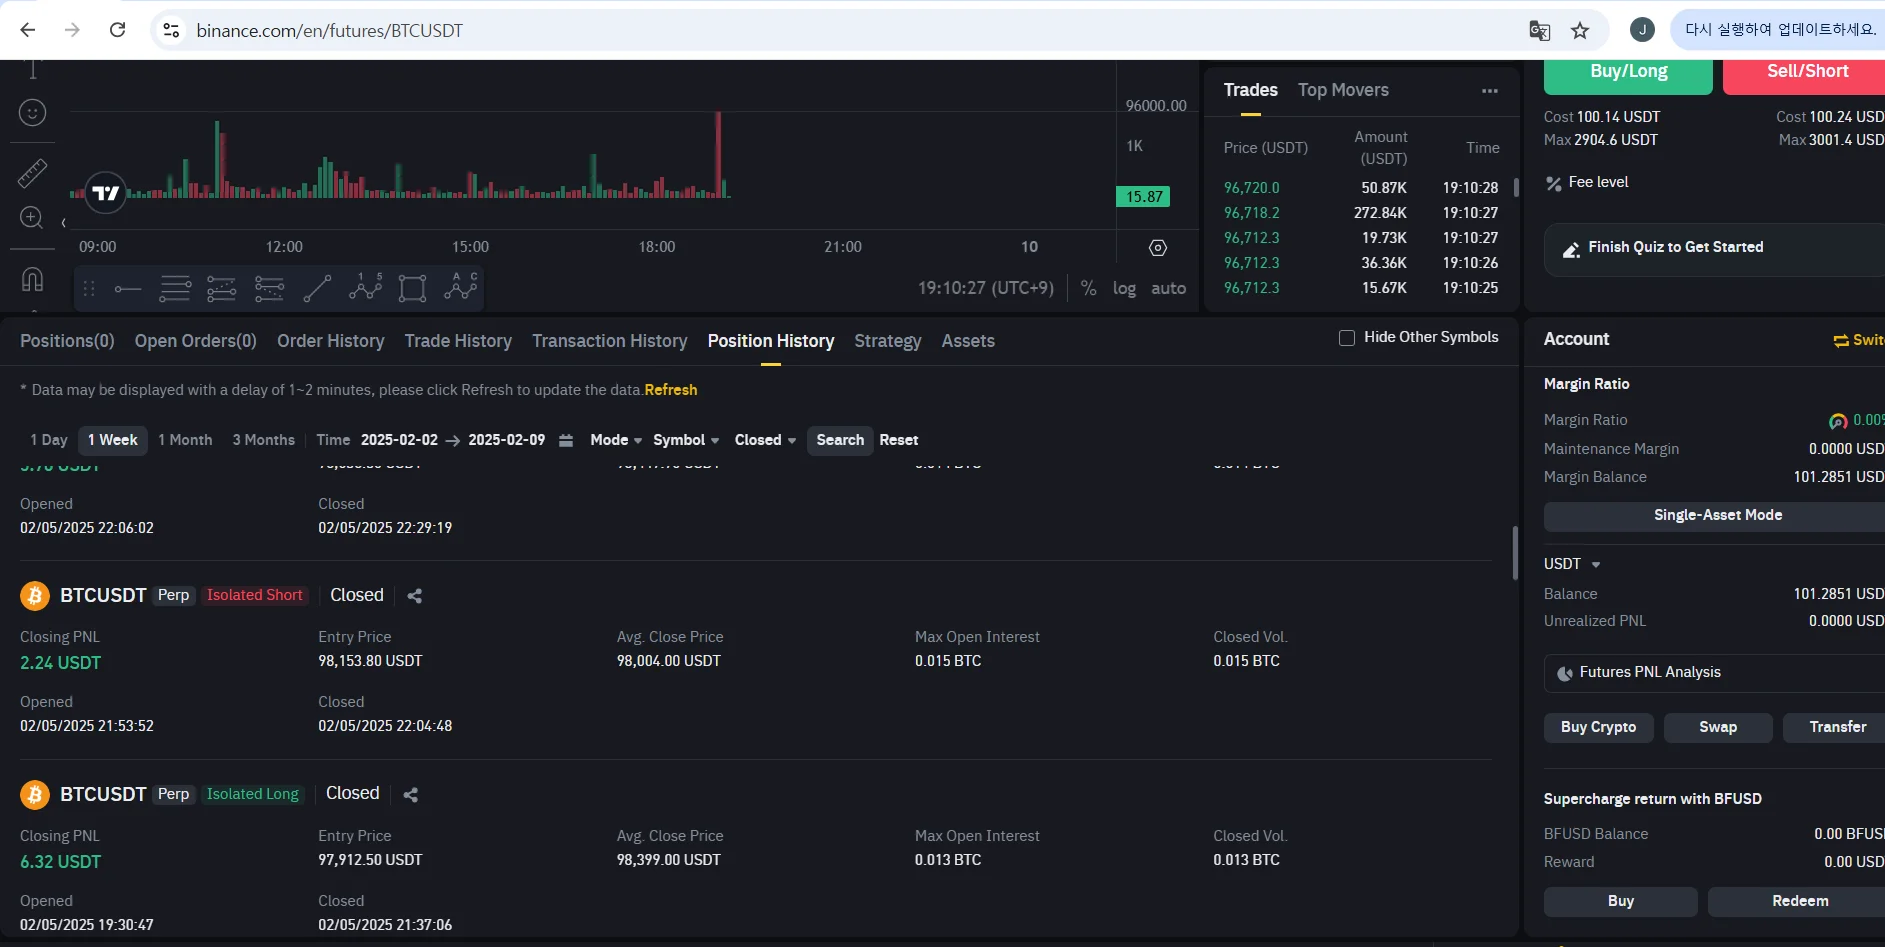Bookmark this page with the star icon
Image resolution: width=1885 pixels, height=947 pixels.
pos(1580,31)
